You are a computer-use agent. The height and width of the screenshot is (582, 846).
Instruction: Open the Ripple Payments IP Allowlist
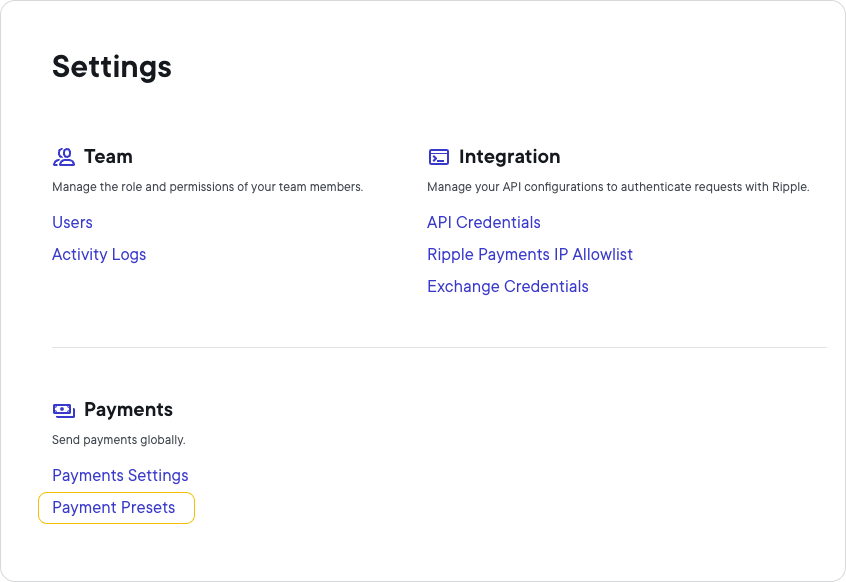pos(530,254)
